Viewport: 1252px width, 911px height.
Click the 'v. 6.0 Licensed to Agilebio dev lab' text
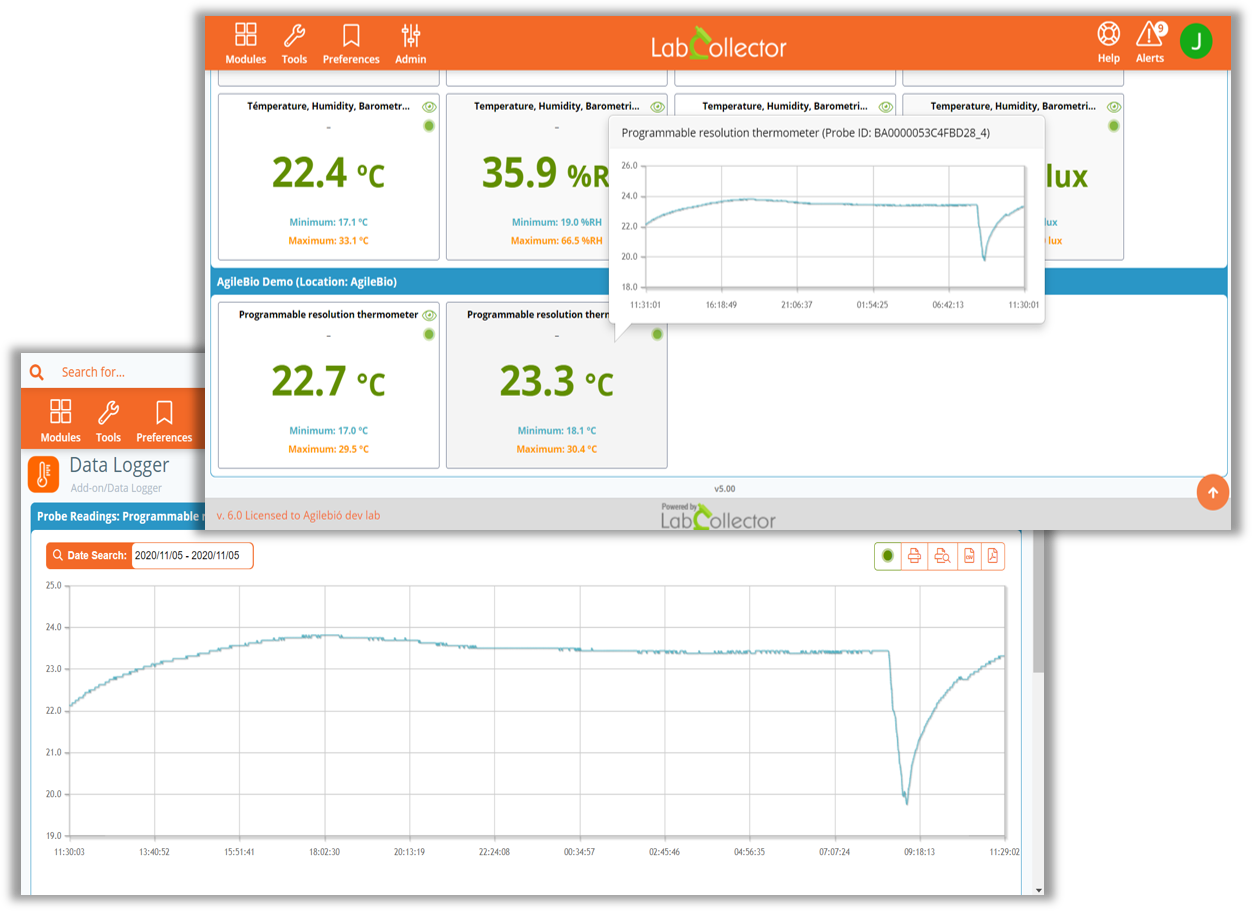pyautogui.click(x=298, y=515)
